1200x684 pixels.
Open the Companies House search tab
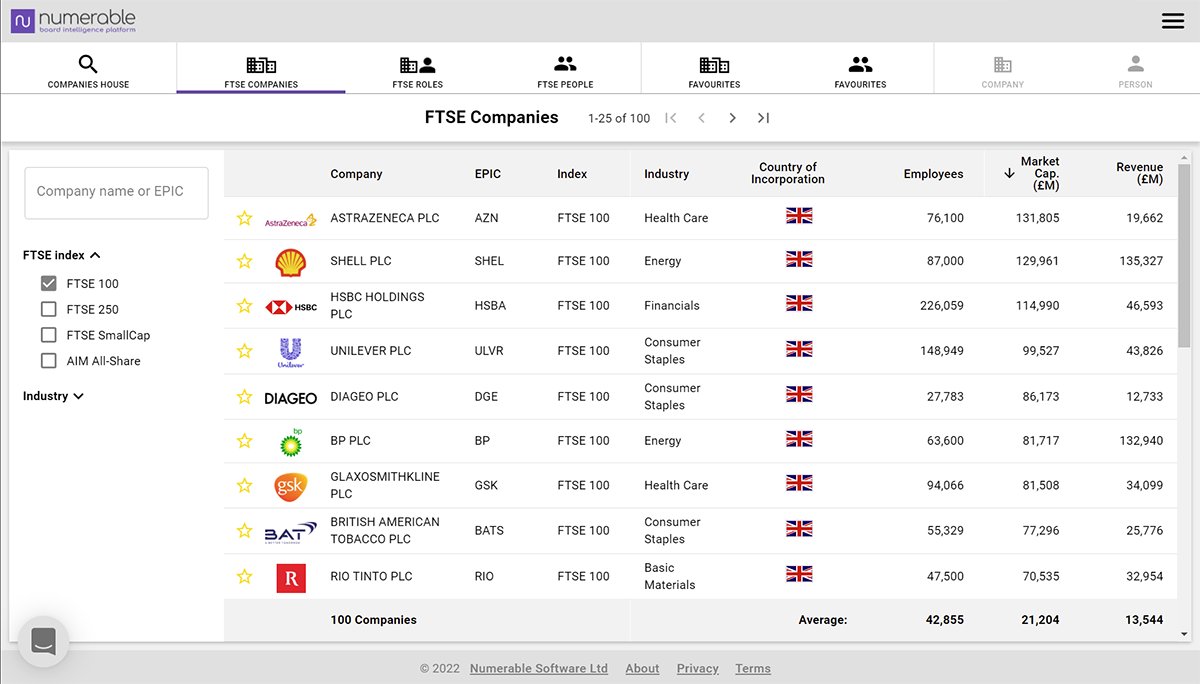click(88, 68)
